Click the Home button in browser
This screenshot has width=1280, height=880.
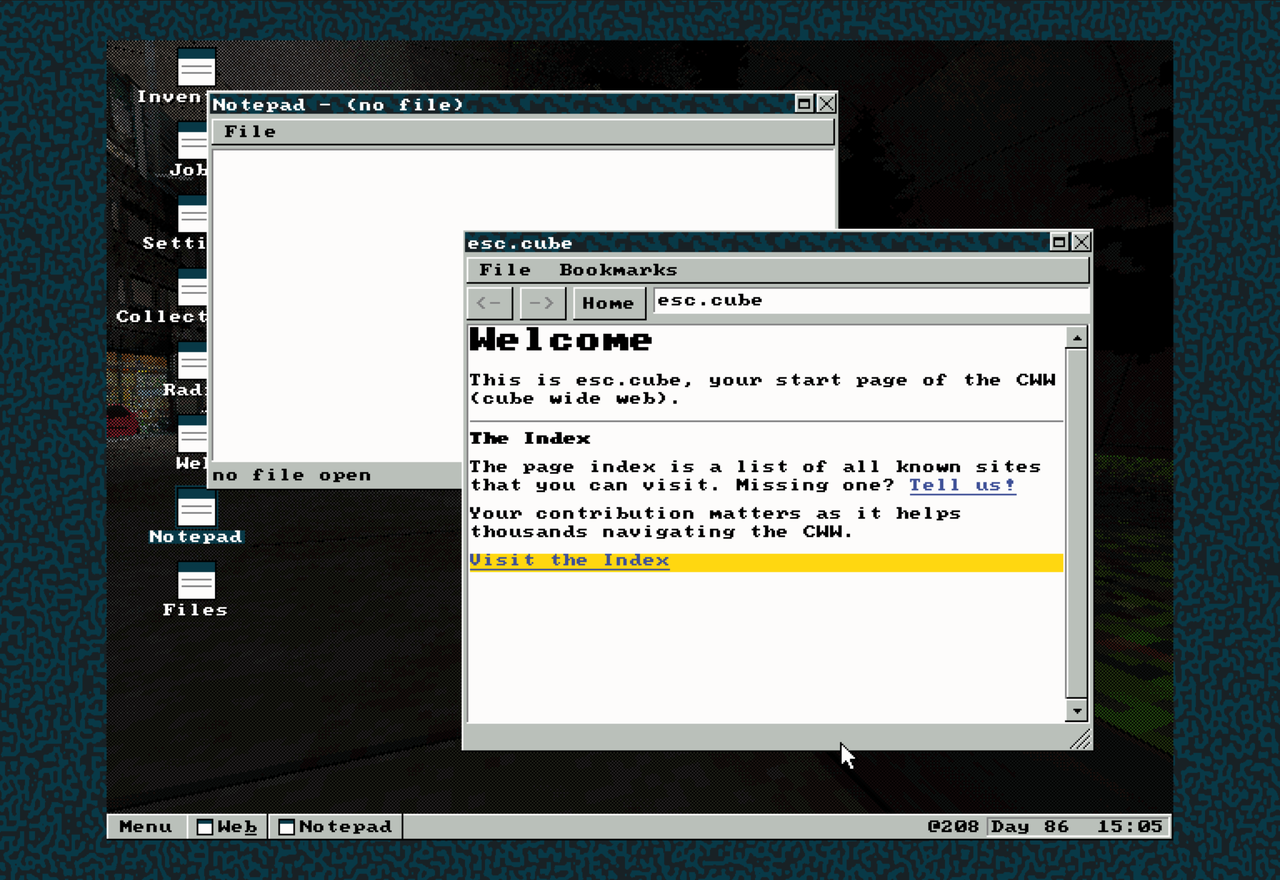(609, 303)
